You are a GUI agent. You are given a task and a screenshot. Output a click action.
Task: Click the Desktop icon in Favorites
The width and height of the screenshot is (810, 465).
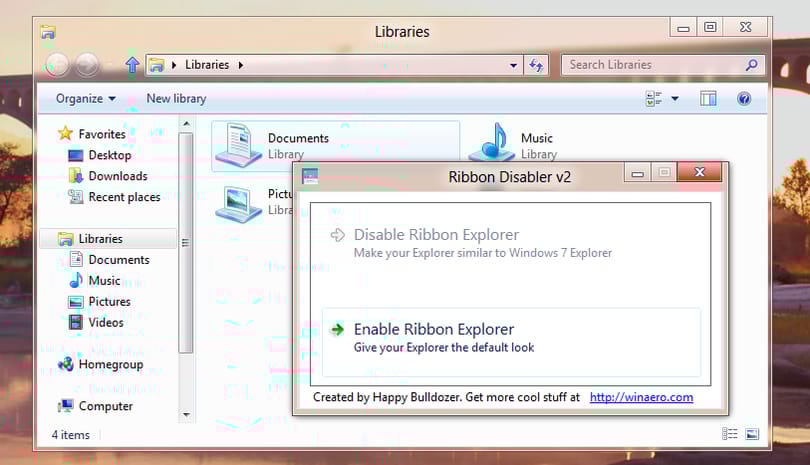tap(76, 155)
